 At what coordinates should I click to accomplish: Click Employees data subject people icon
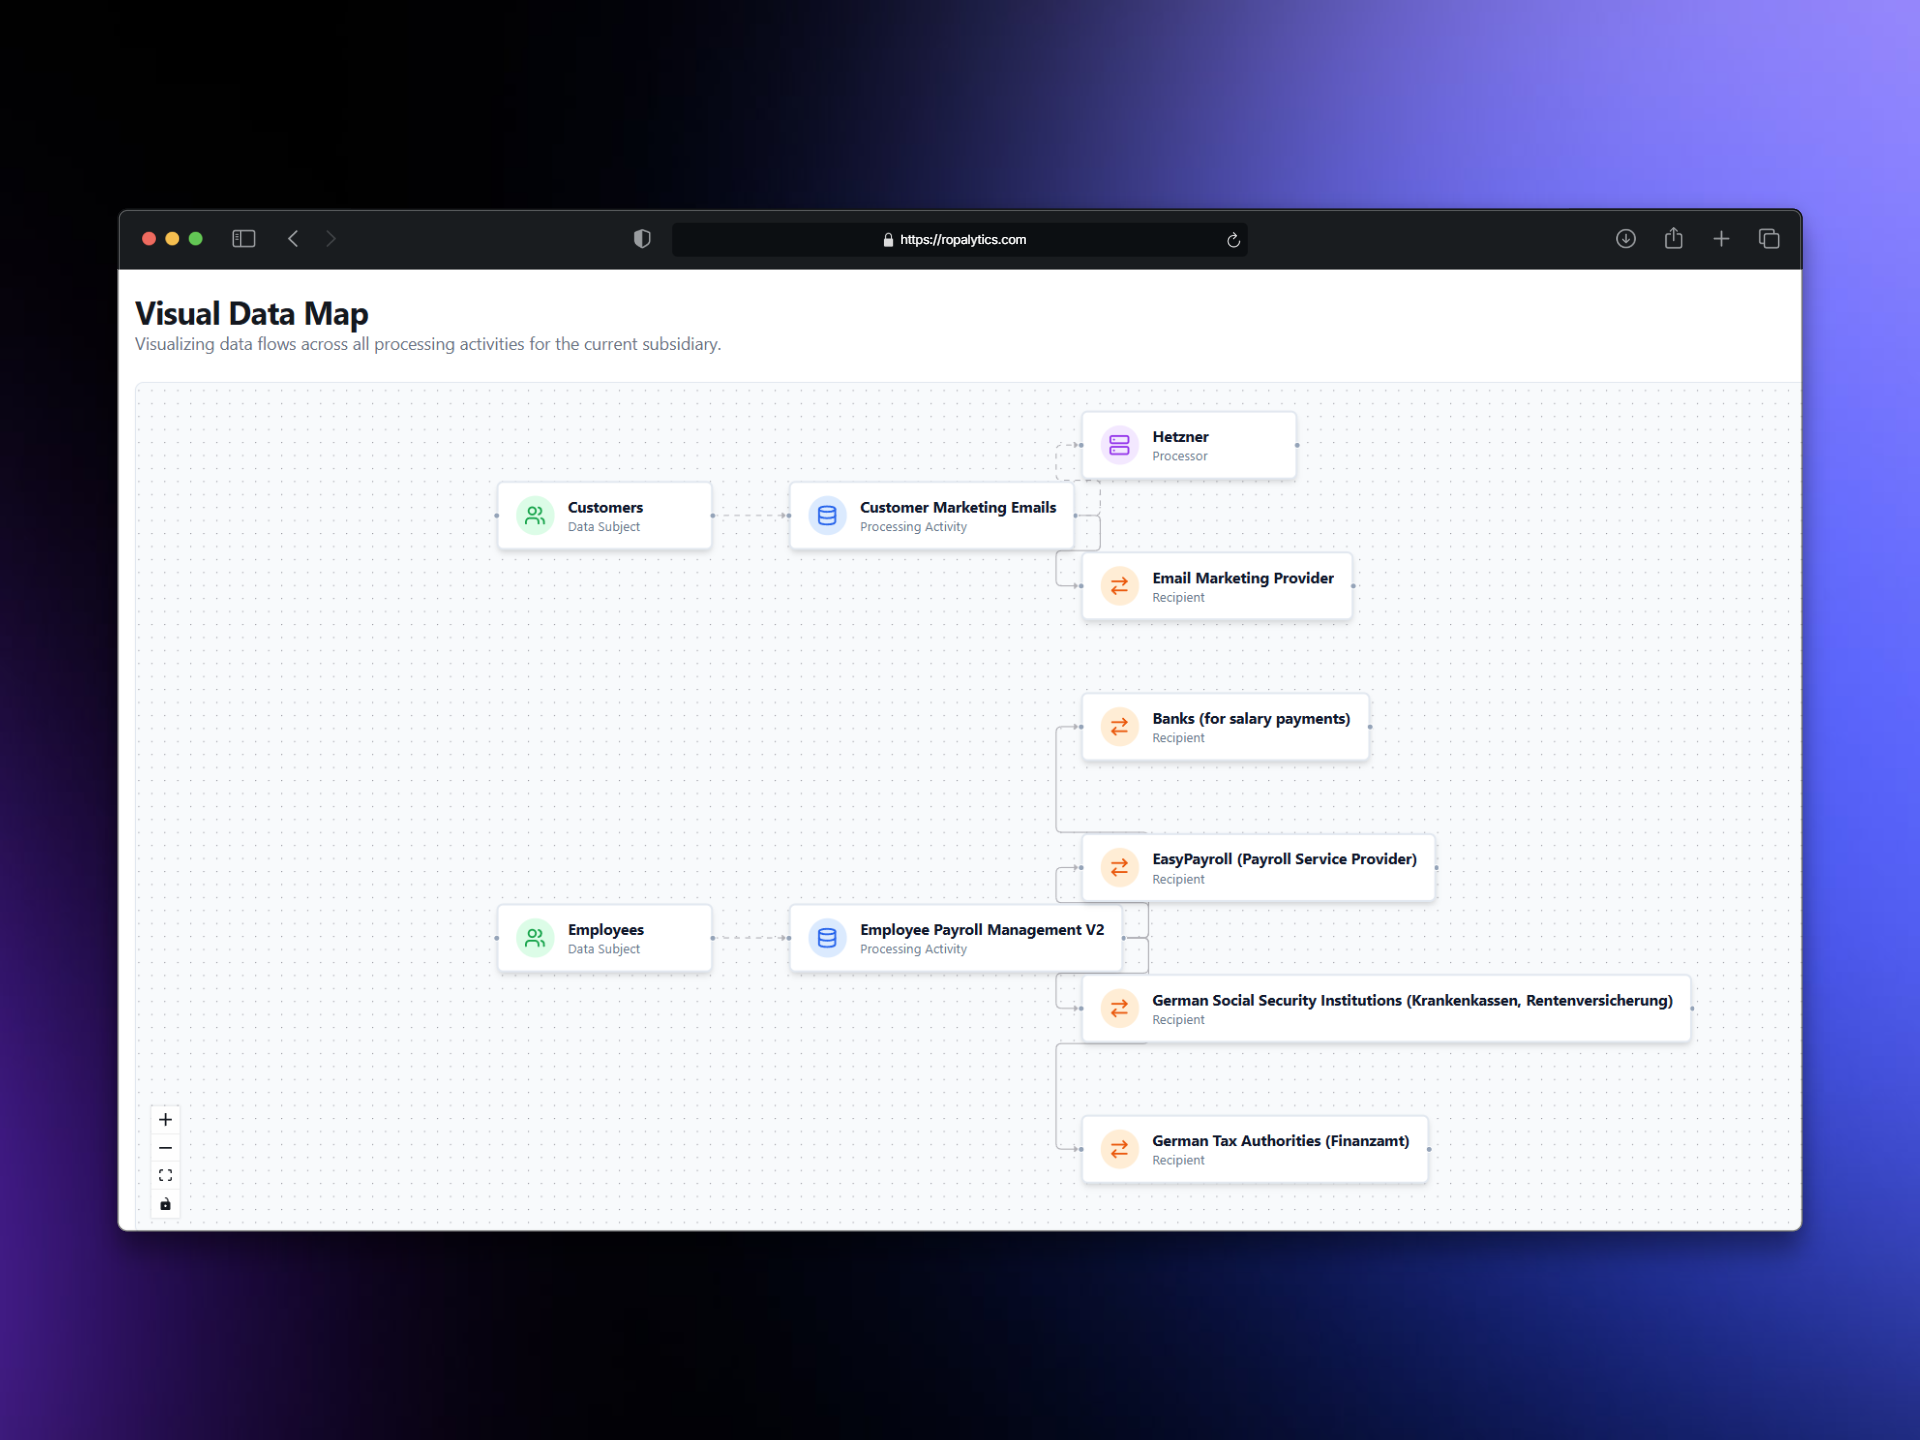[535, 938]
